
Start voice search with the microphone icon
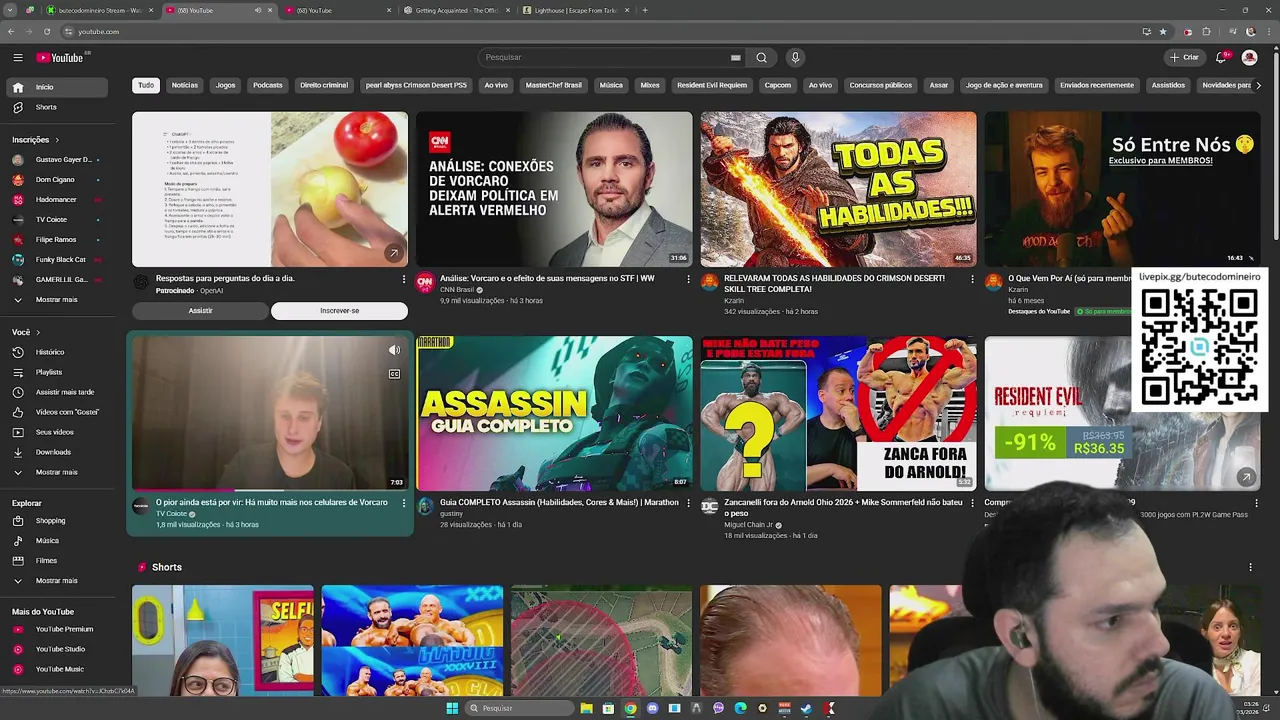coord(795,57)
